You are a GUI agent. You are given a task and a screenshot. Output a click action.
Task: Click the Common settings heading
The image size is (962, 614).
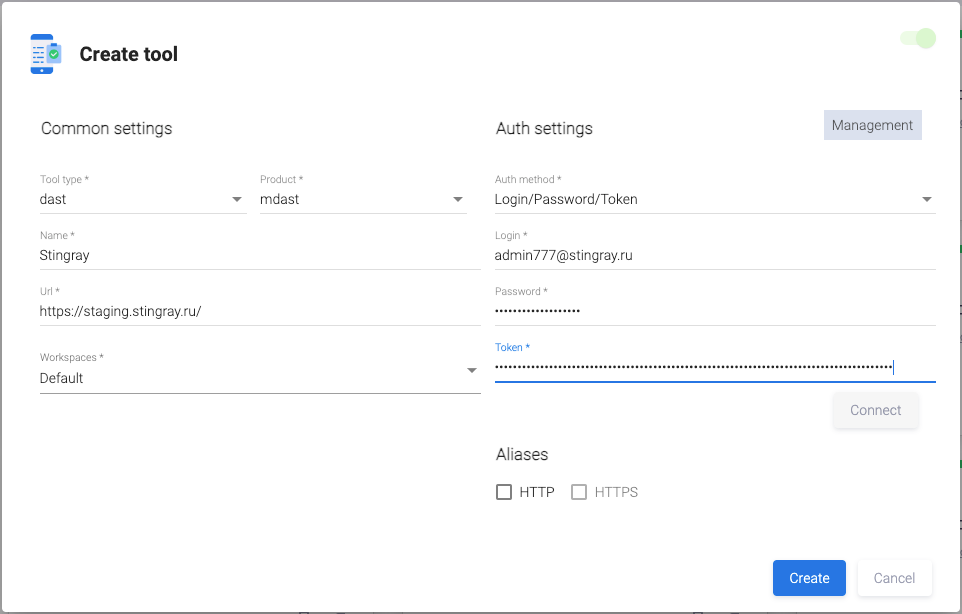coord(106,128)
